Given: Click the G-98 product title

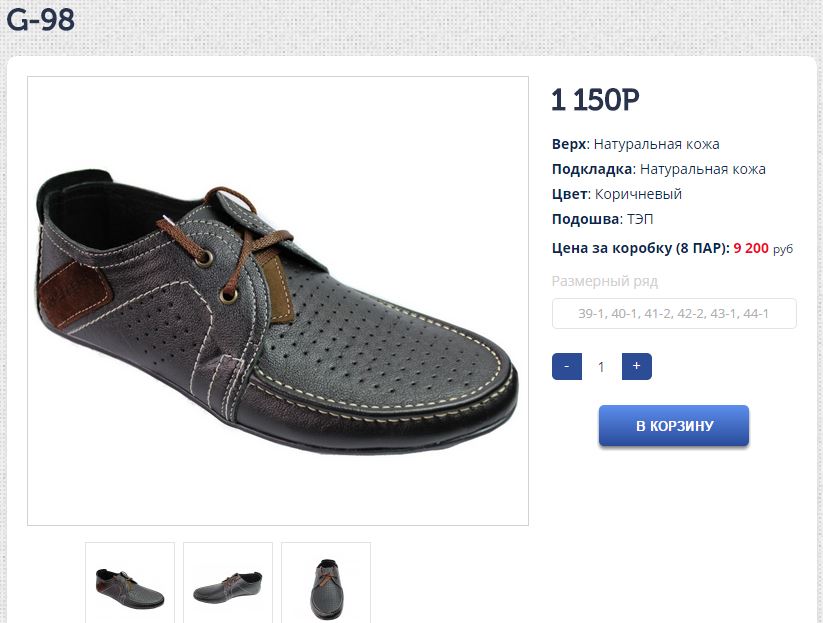Looking at the screenshot, I should coord(41,20).
